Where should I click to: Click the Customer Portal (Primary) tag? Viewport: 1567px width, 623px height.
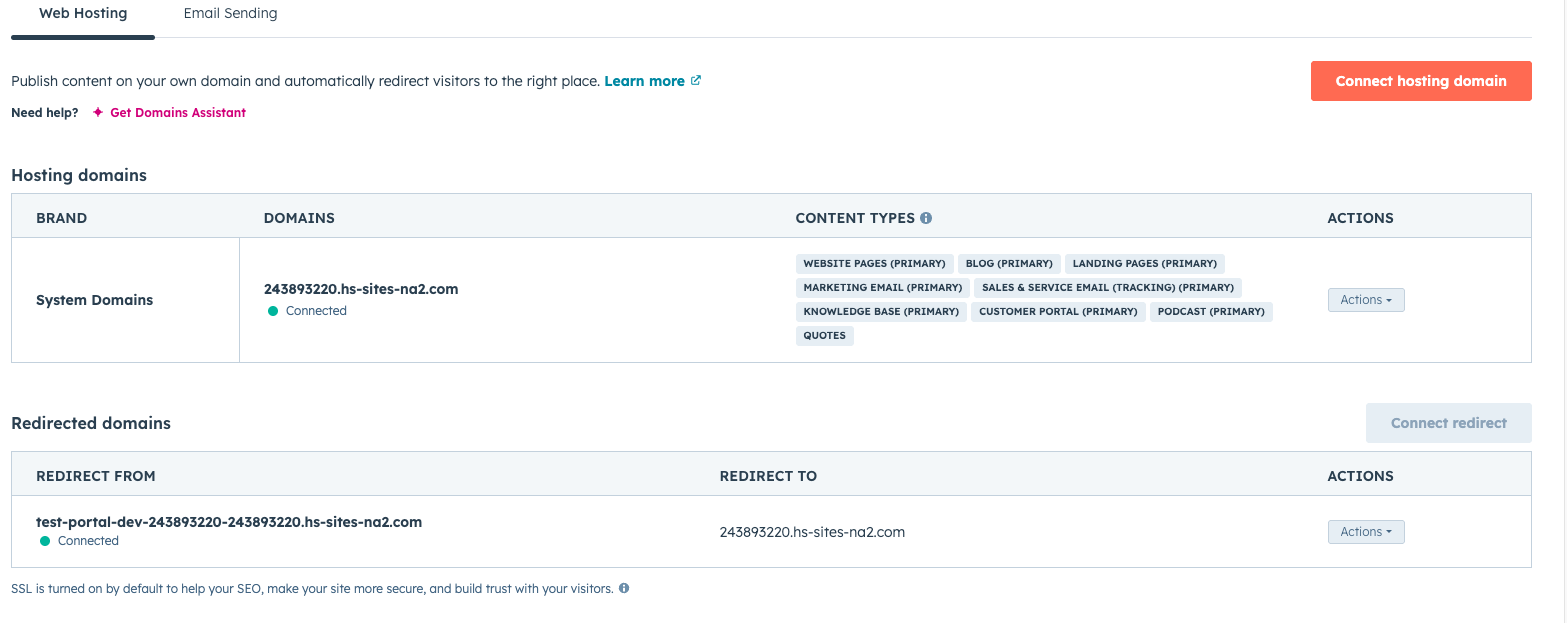coord(1058,312)
